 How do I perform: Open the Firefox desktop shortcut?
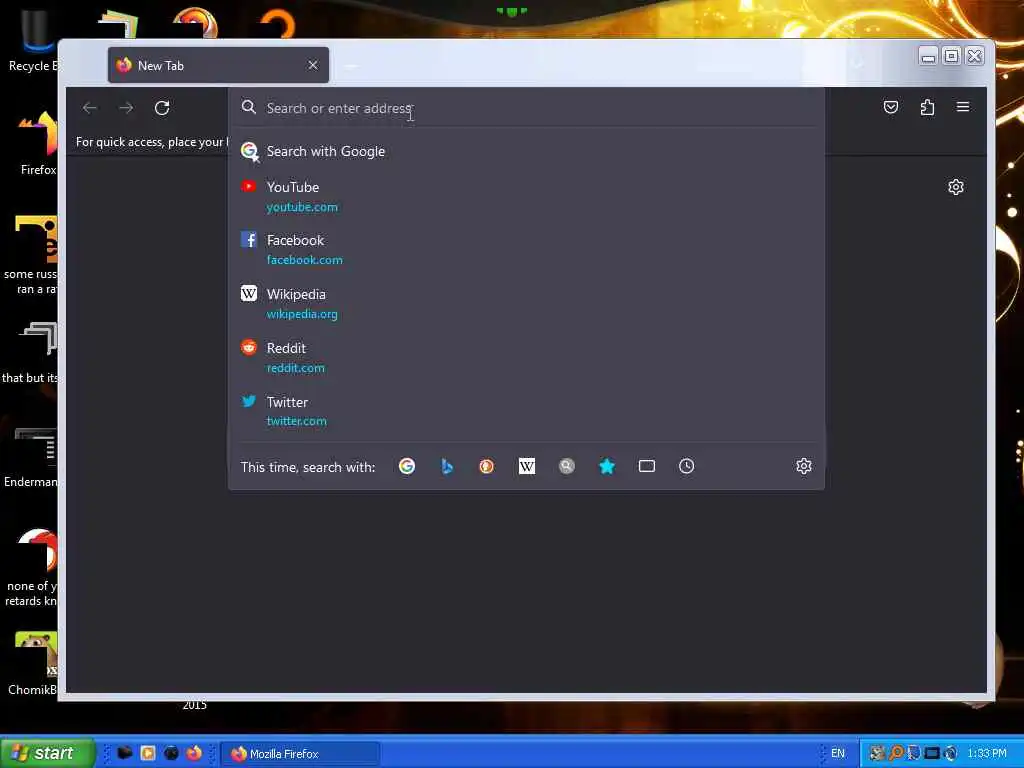coord(38,144)
